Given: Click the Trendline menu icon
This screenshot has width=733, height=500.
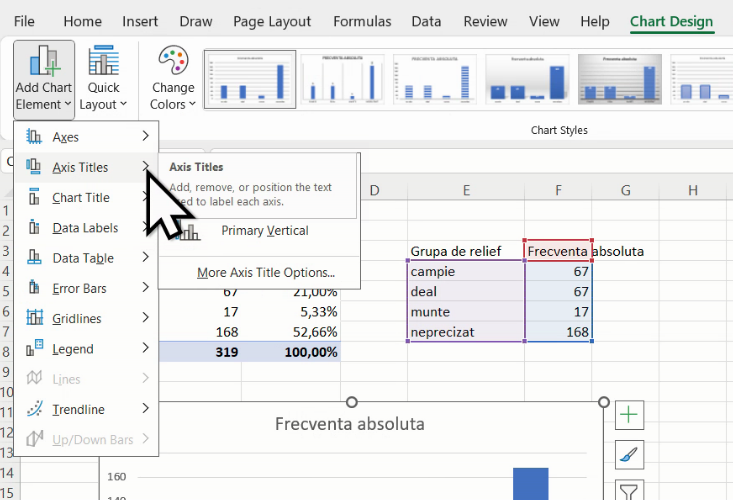Looking at the screenshot, I should (35, 409).
